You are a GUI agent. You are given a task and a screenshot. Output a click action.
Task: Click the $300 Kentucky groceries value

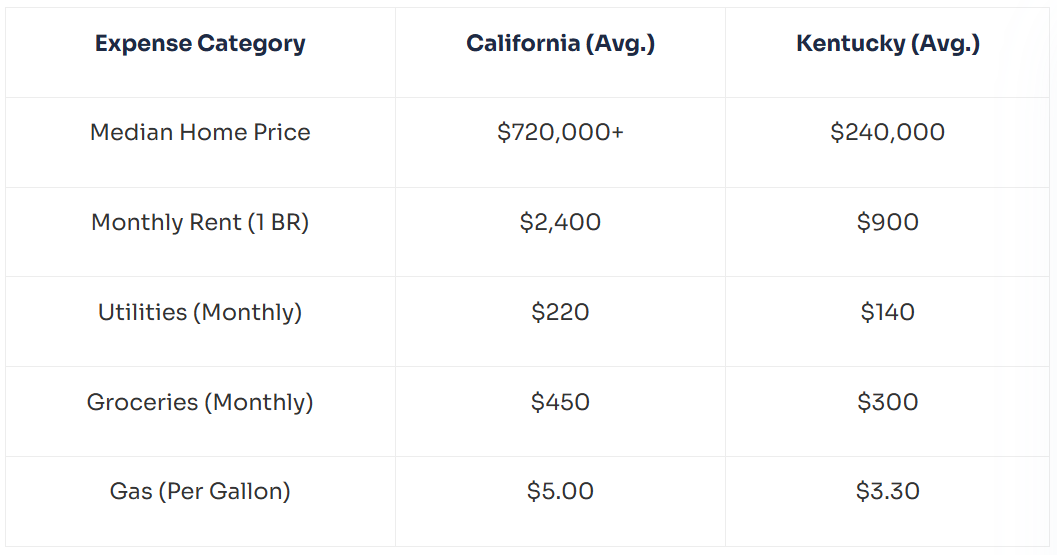[888, 402]
